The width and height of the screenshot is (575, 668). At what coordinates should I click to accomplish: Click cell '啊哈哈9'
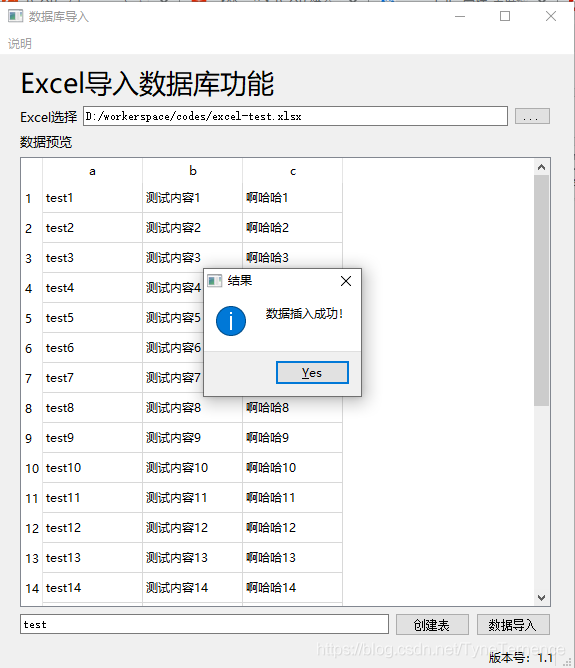[x=293, y=438]
